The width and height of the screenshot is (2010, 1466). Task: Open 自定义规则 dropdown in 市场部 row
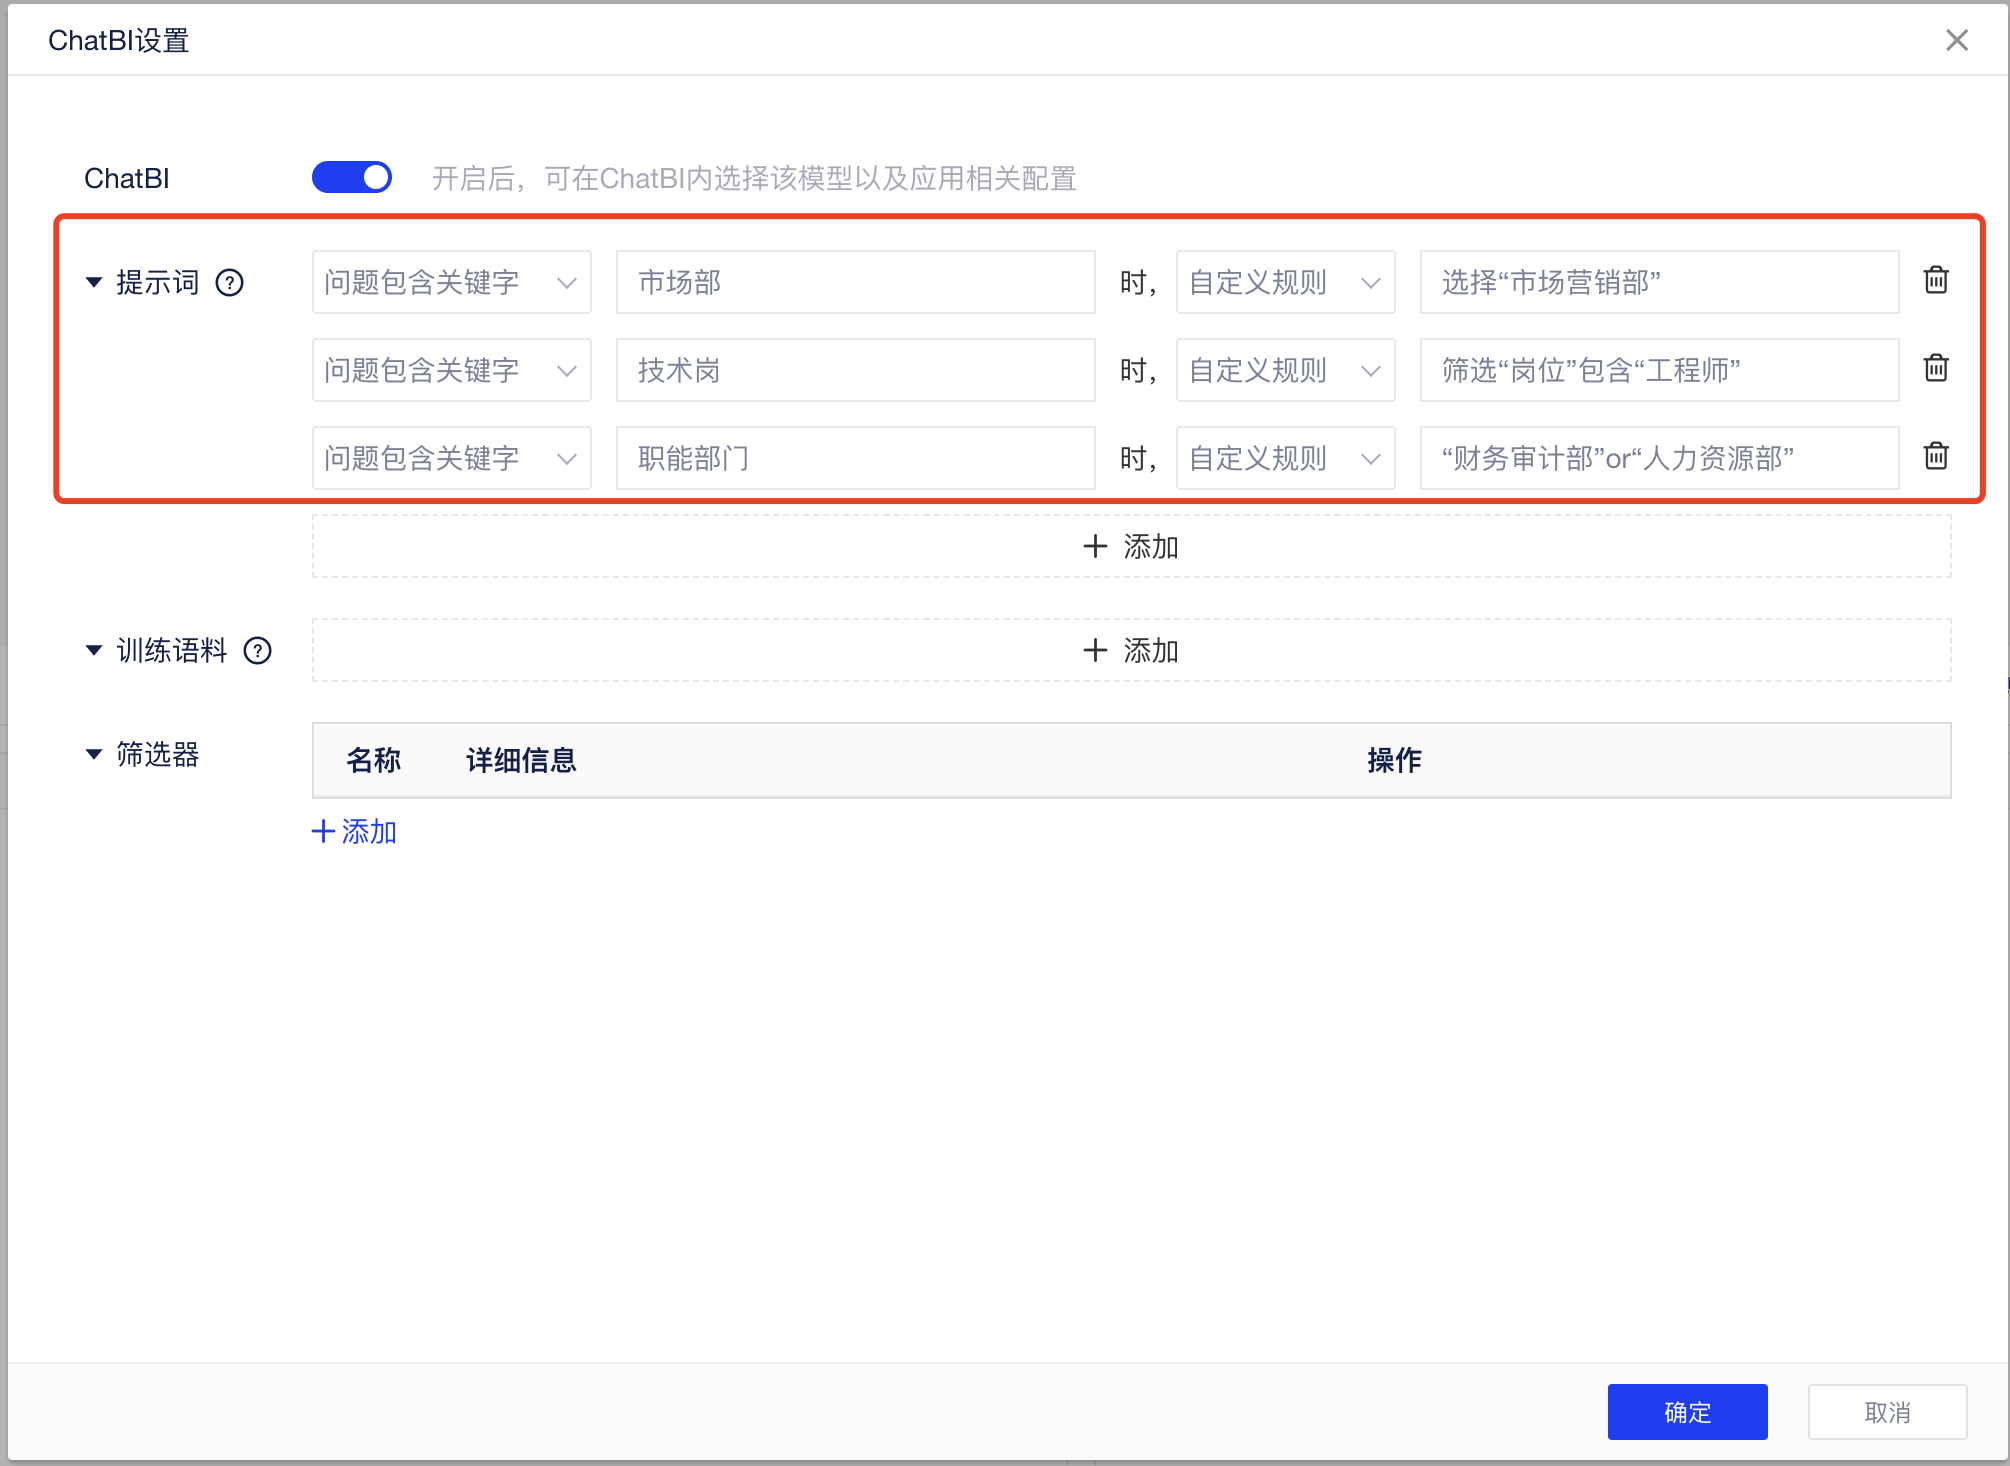coord(1285,283)
